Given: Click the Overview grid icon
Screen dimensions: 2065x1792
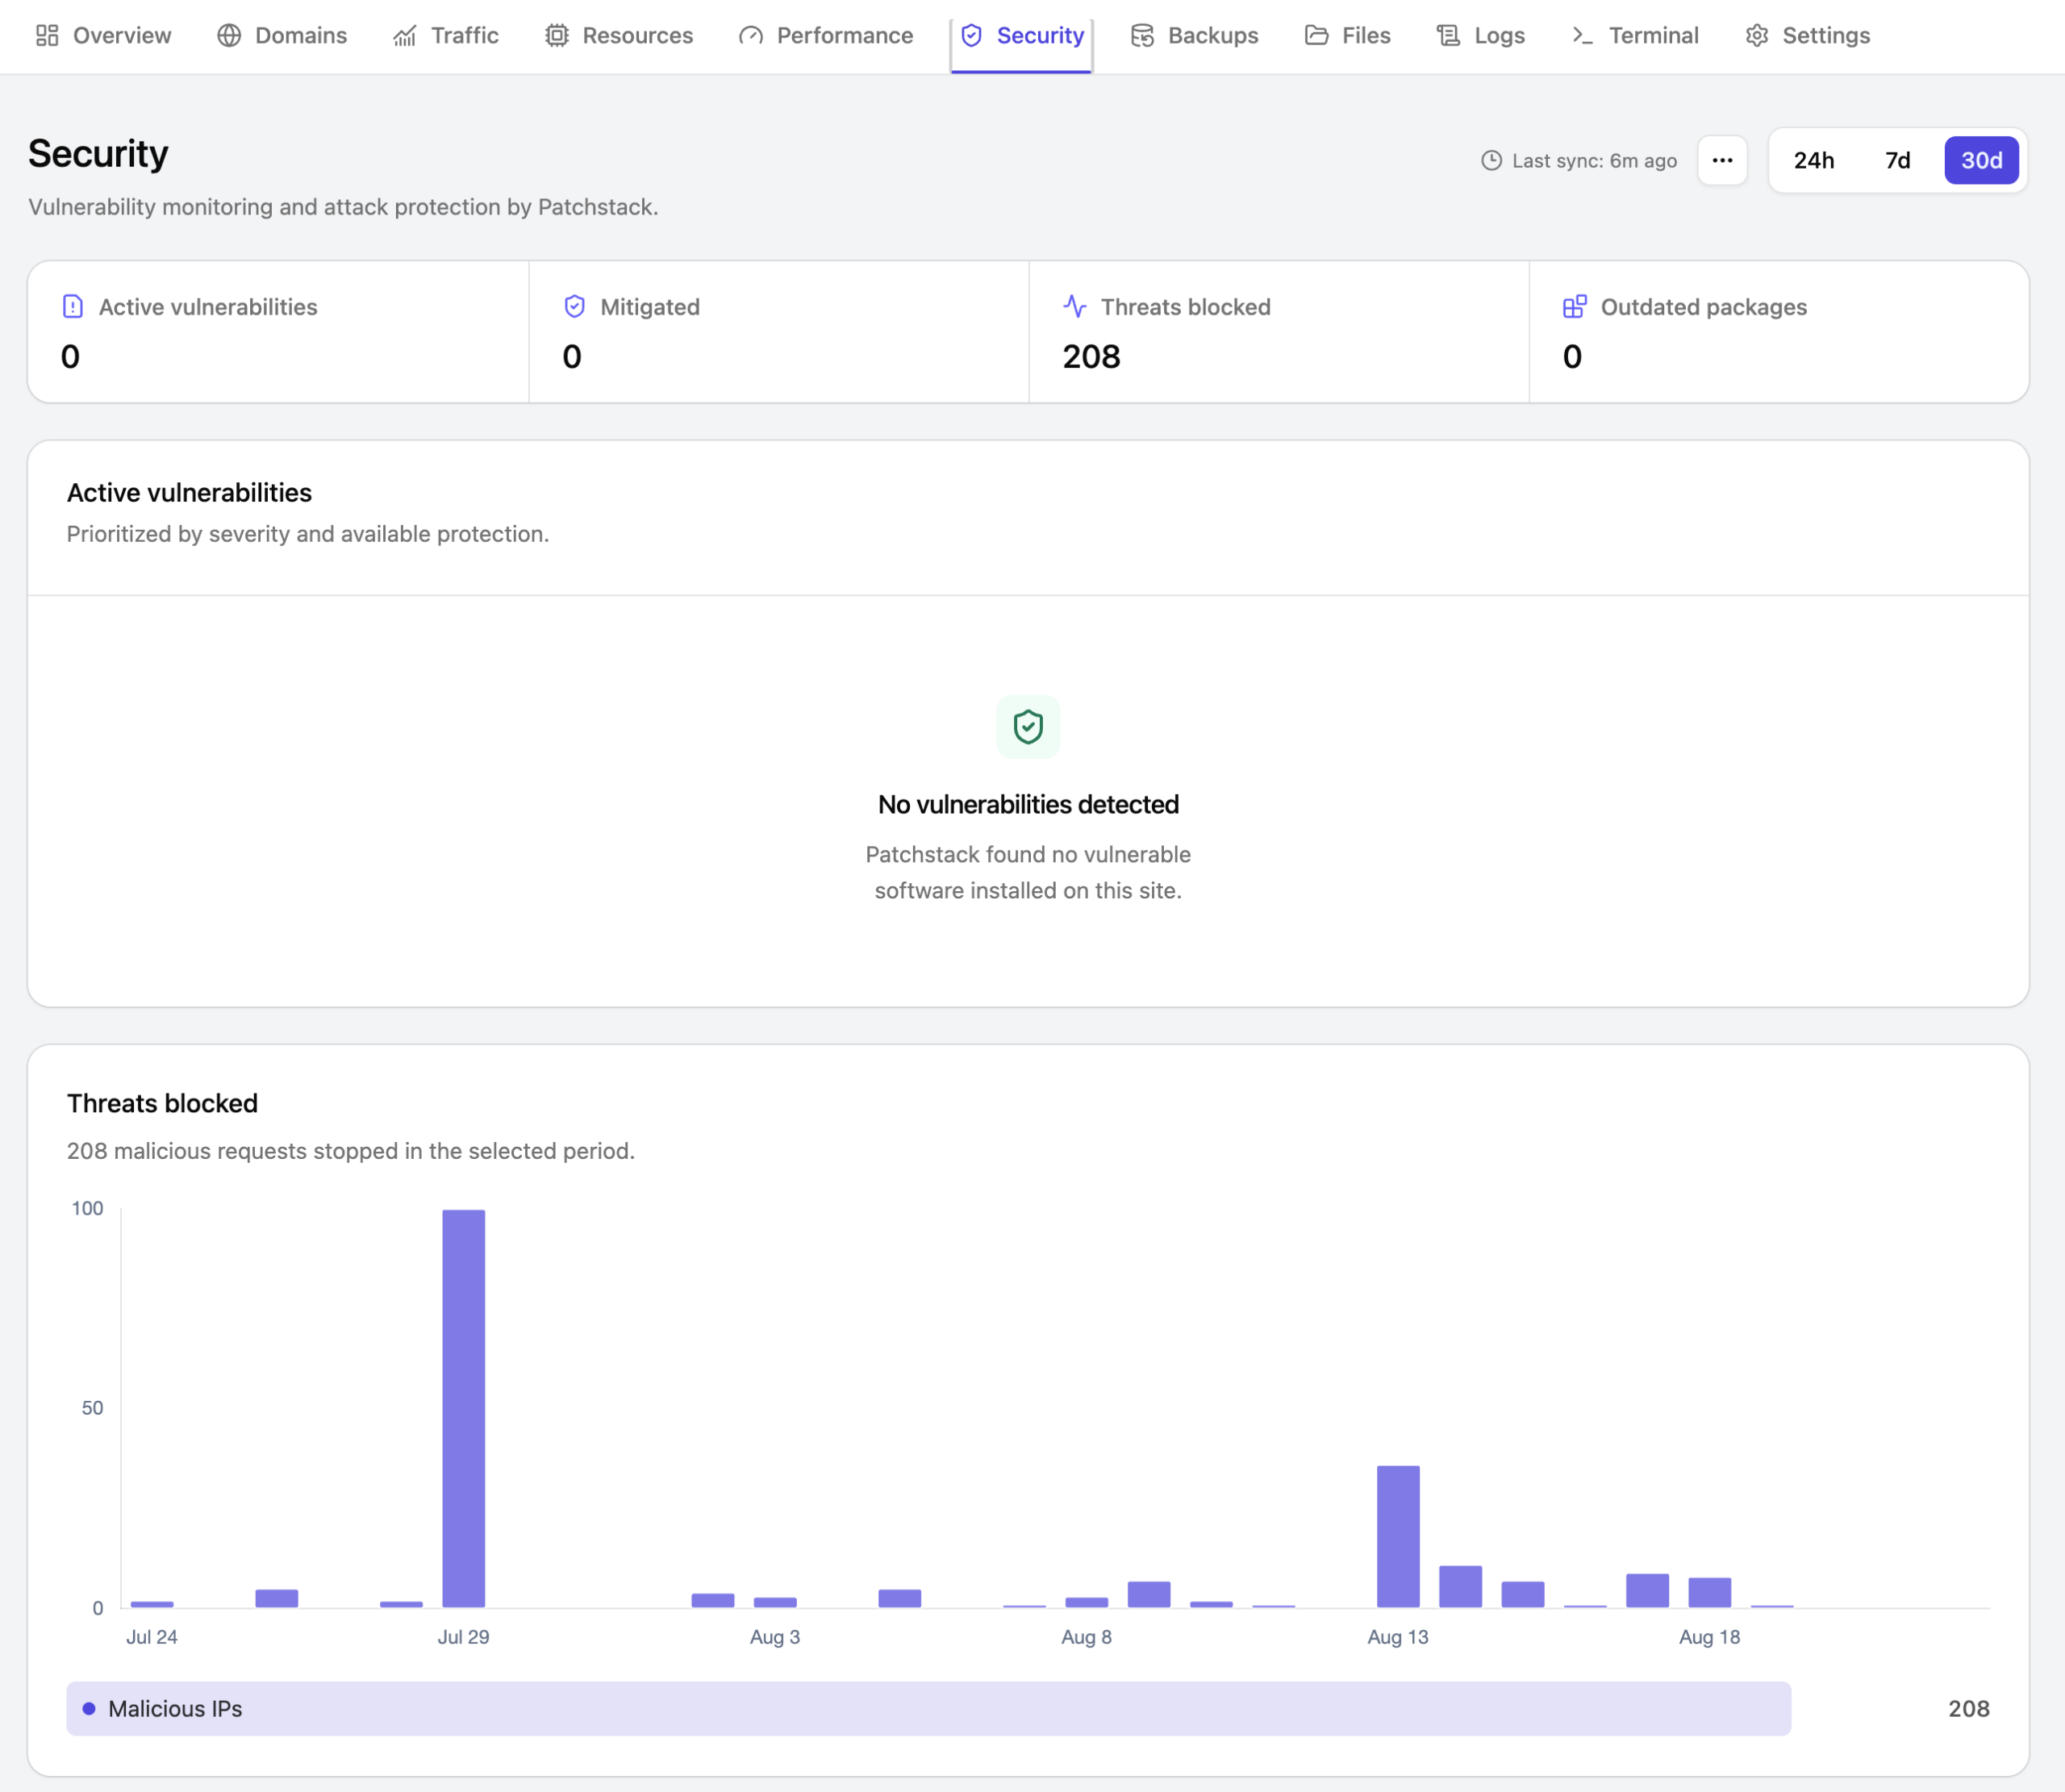Looking at the screenshot, I should click(47, 36).
